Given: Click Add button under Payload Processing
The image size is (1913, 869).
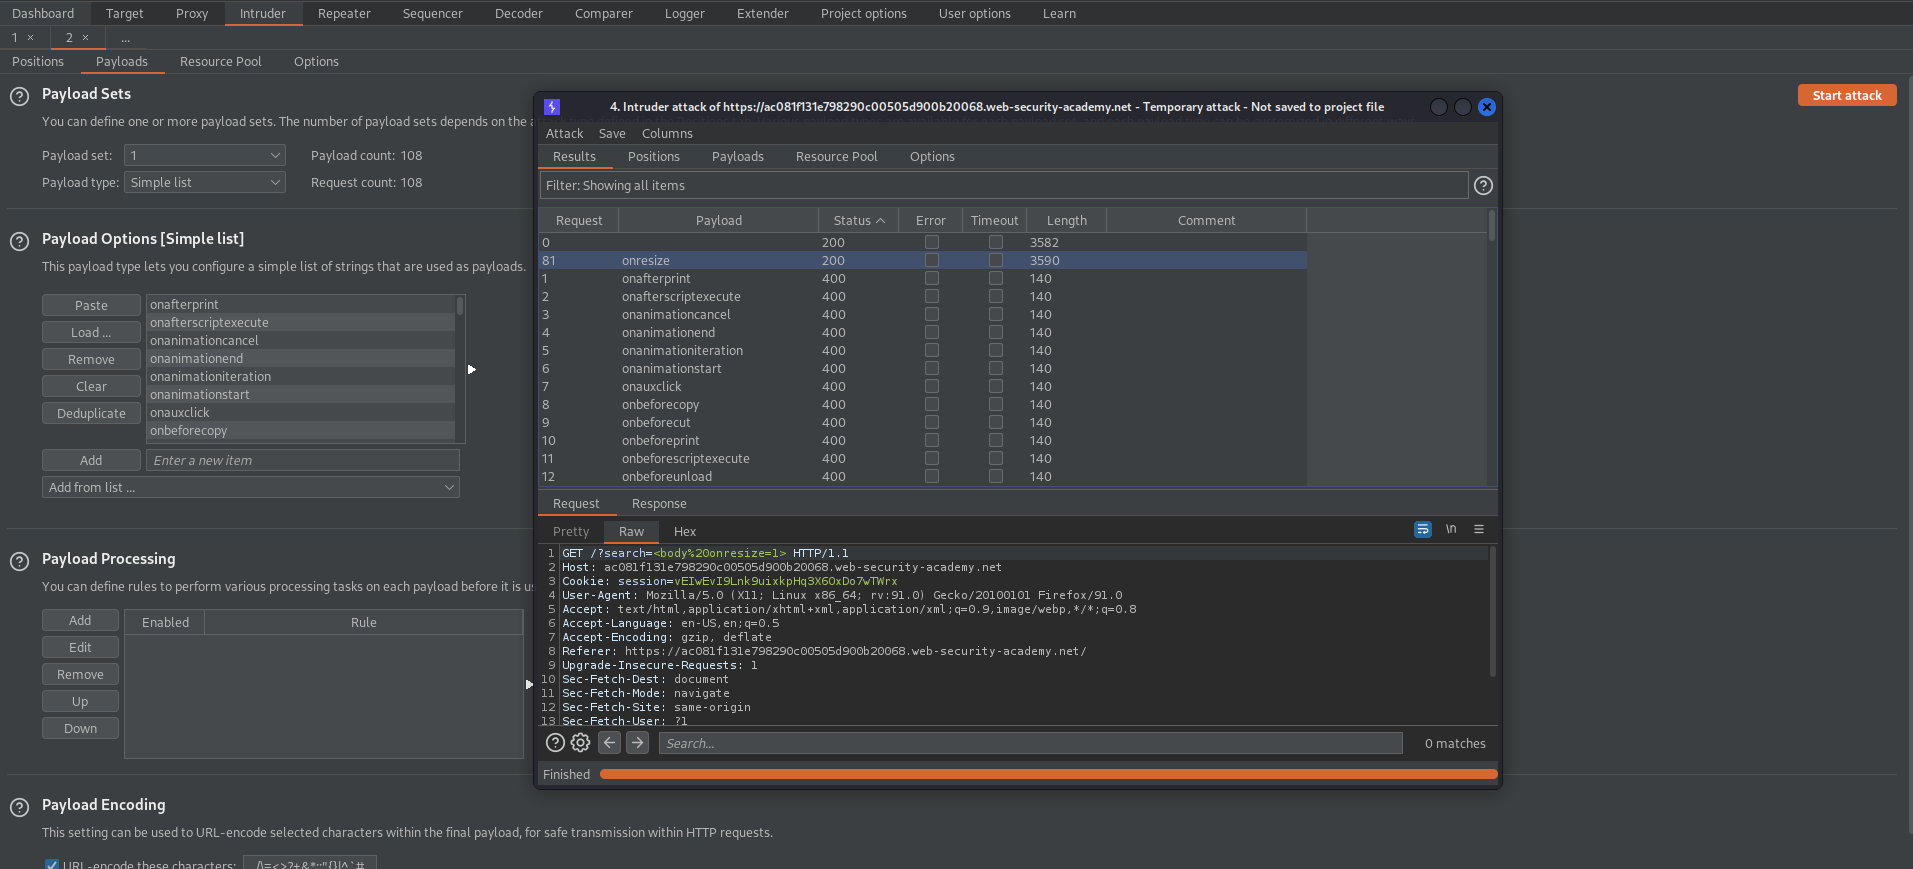Looking at the screenshot, I should coord(80,621).
